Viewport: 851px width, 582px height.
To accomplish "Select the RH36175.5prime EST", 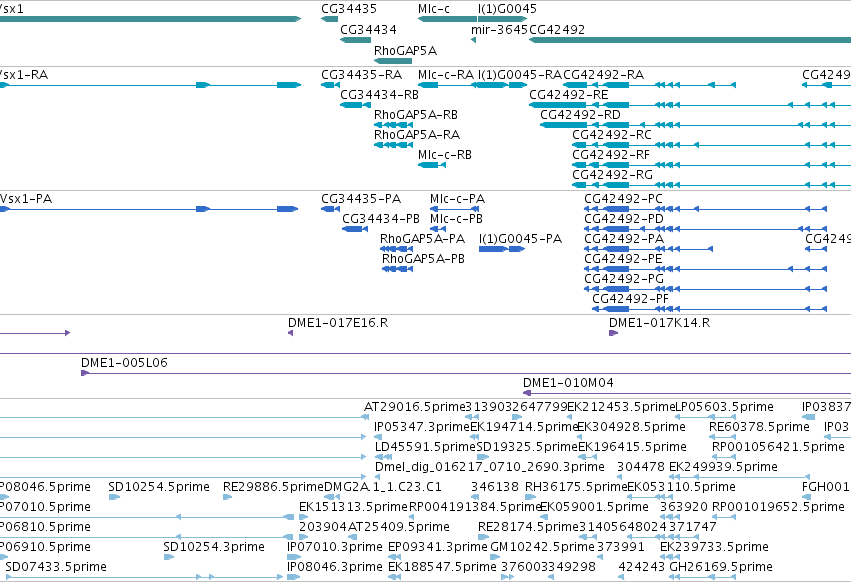I will coord(575,487).
